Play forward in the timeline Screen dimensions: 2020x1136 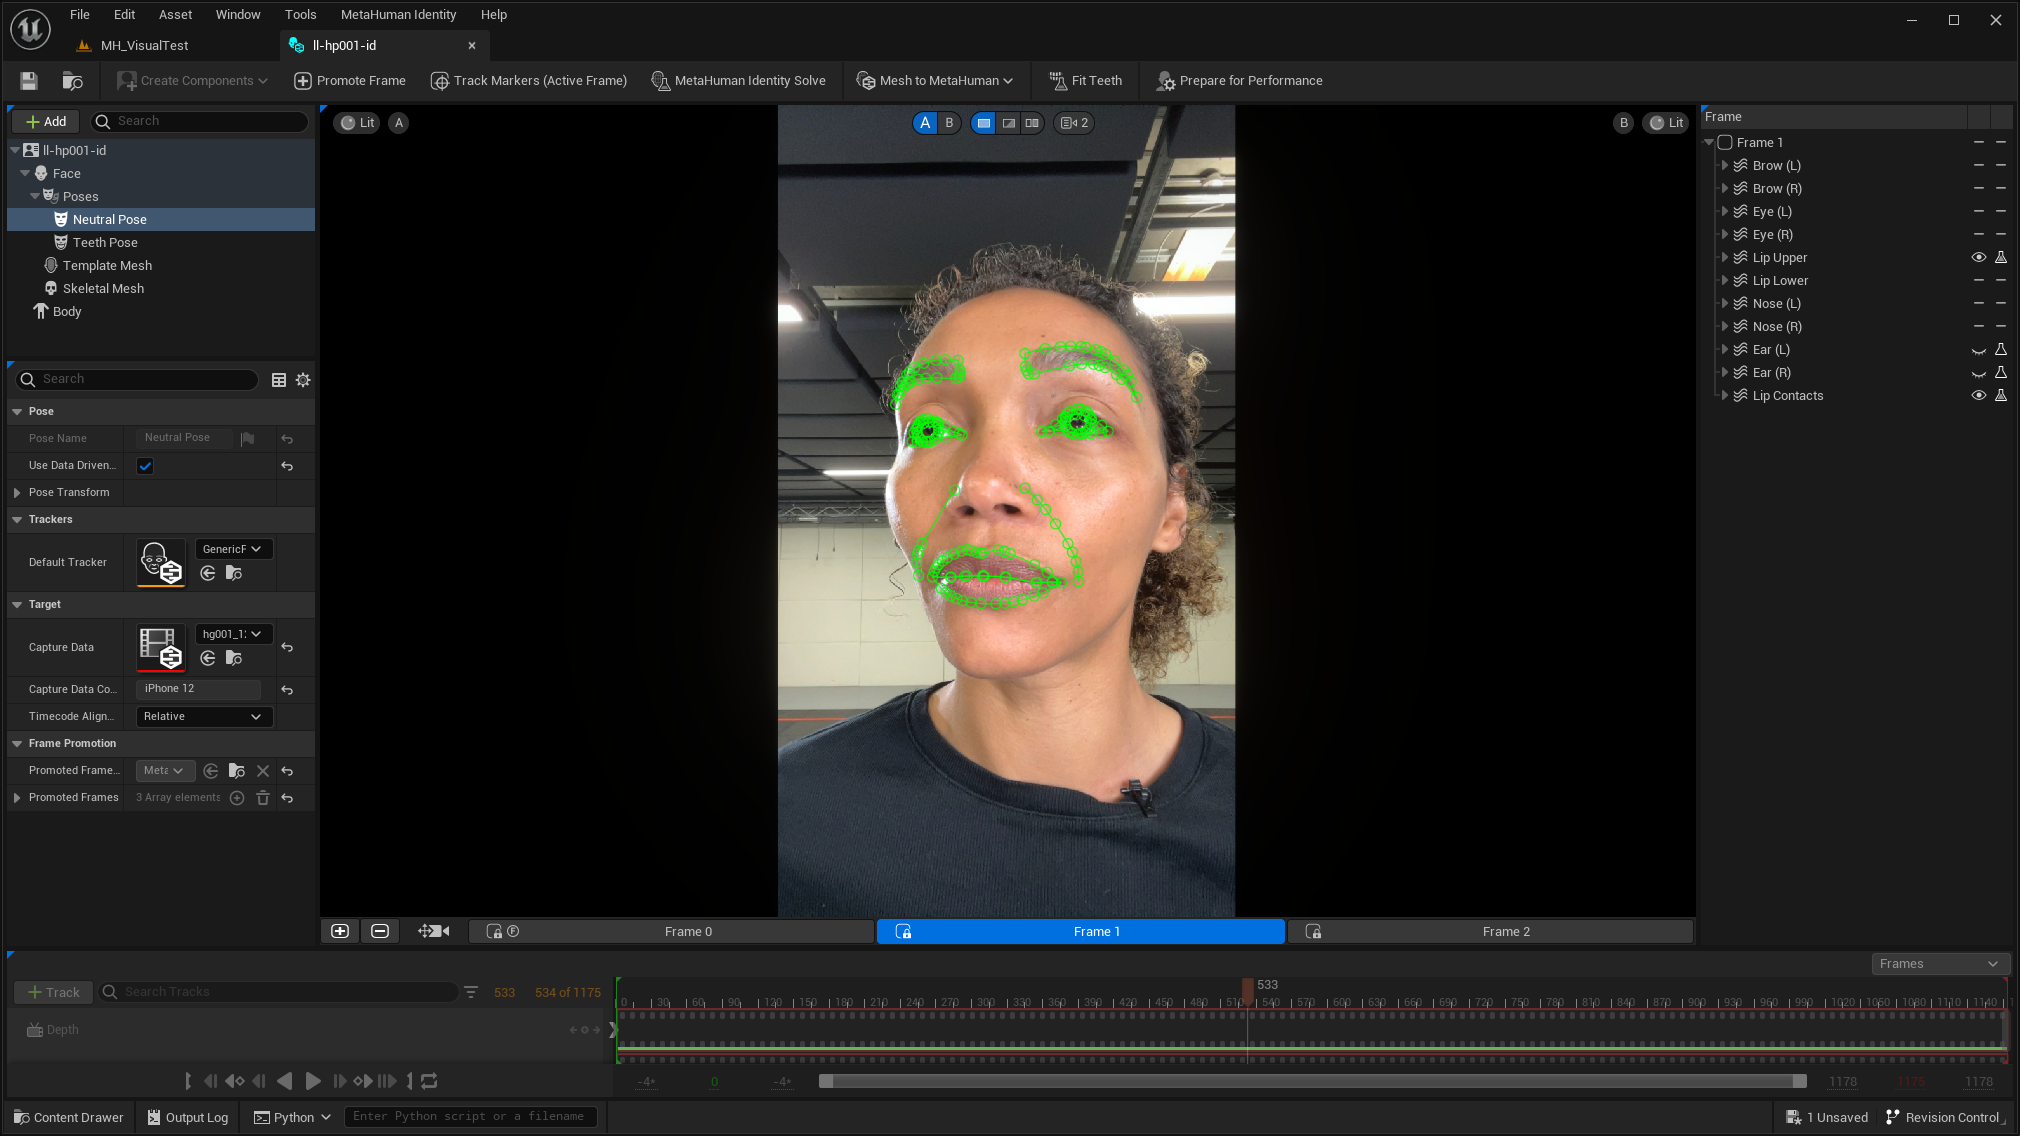[313, 1081]
